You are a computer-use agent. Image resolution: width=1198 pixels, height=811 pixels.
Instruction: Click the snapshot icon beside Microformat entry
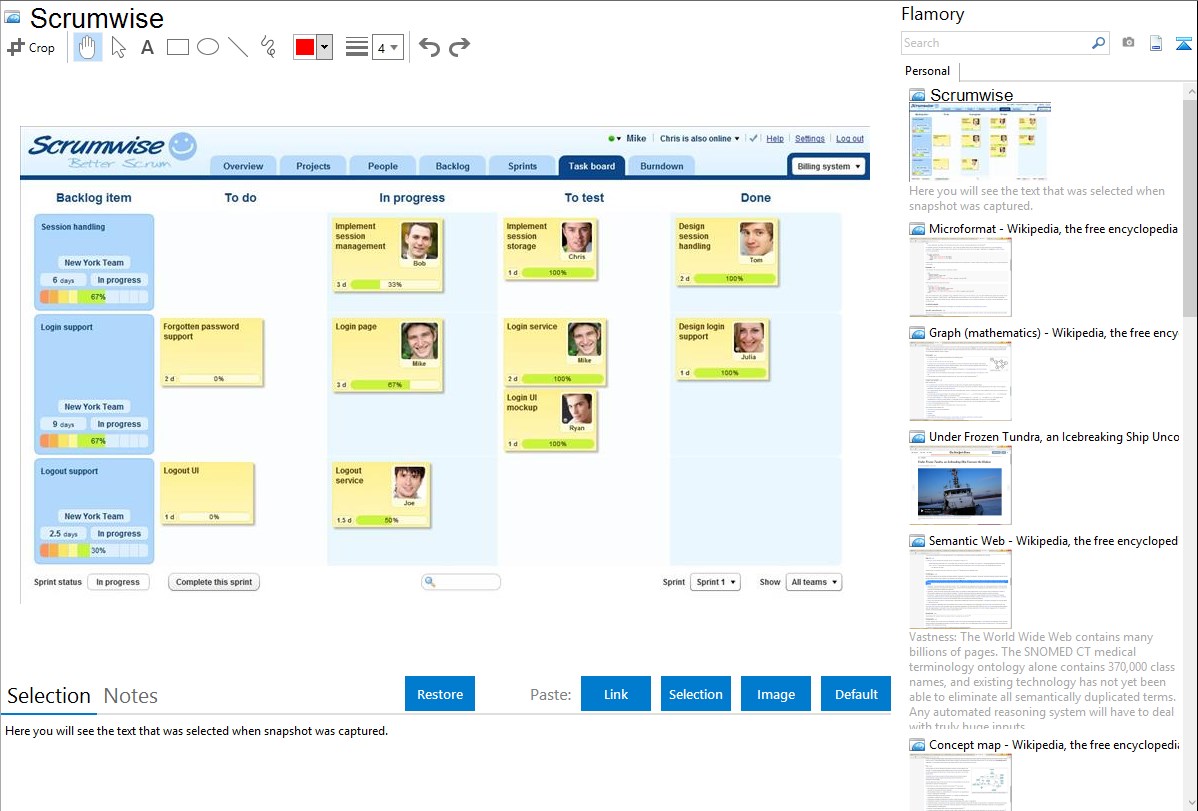tap(917, 229)
